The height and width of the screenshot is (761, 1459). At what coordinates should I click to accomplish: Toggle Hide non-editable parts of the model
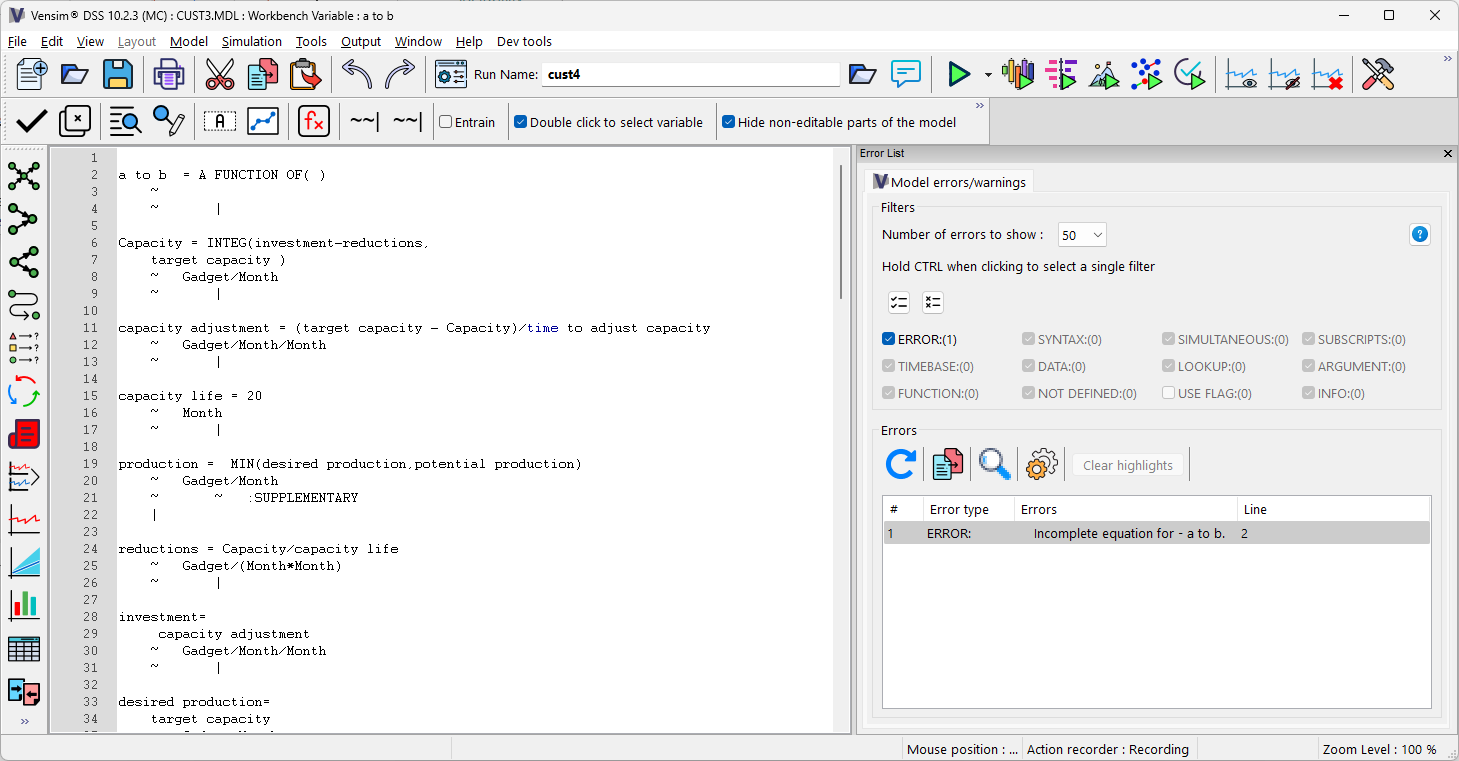point(729,122)
